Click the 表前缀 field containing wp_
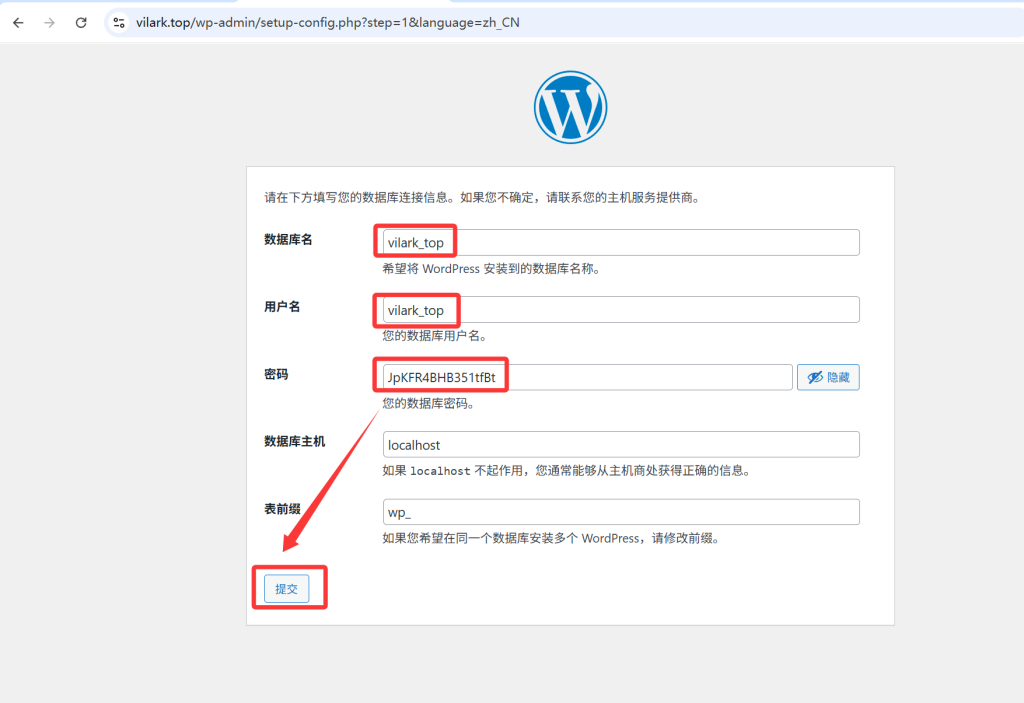1024x703 pixels. (620, 511)
